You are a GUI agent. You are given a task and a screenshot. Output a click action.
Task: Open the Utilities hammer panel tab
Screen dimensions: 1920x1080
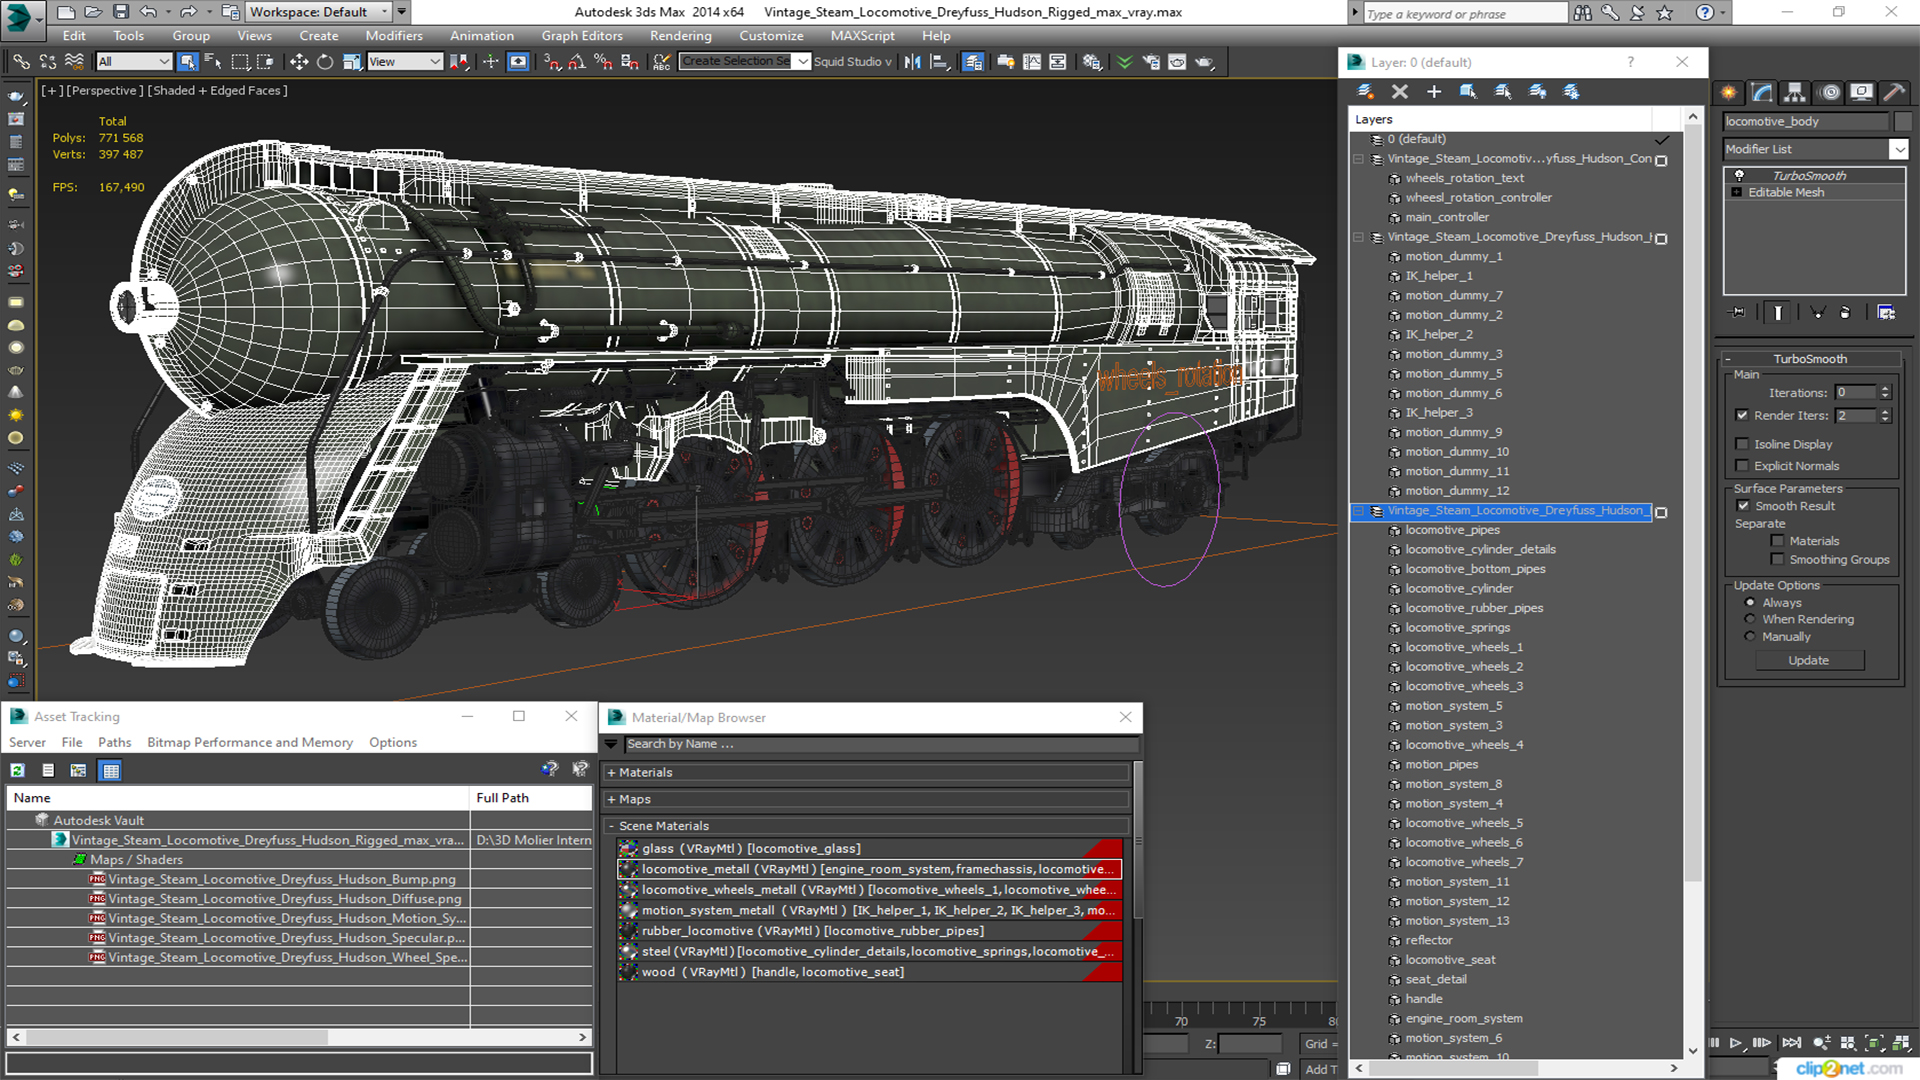pyautogui.click(x=1893, y=92)
